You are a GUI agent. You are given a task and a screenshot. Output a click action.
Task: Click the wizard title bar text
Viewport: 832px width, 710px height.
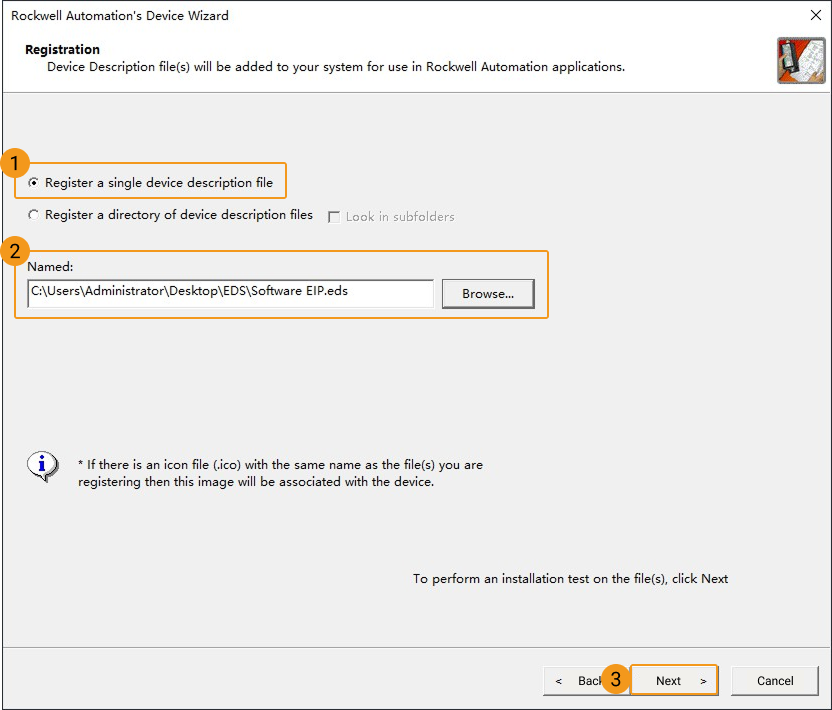pos(120,15)
